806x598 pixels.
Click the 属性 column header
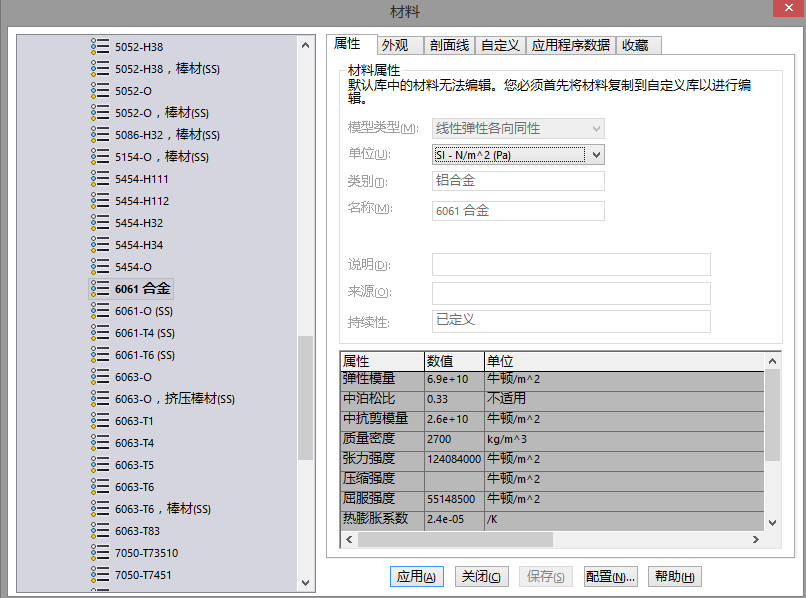coord(382,361)
